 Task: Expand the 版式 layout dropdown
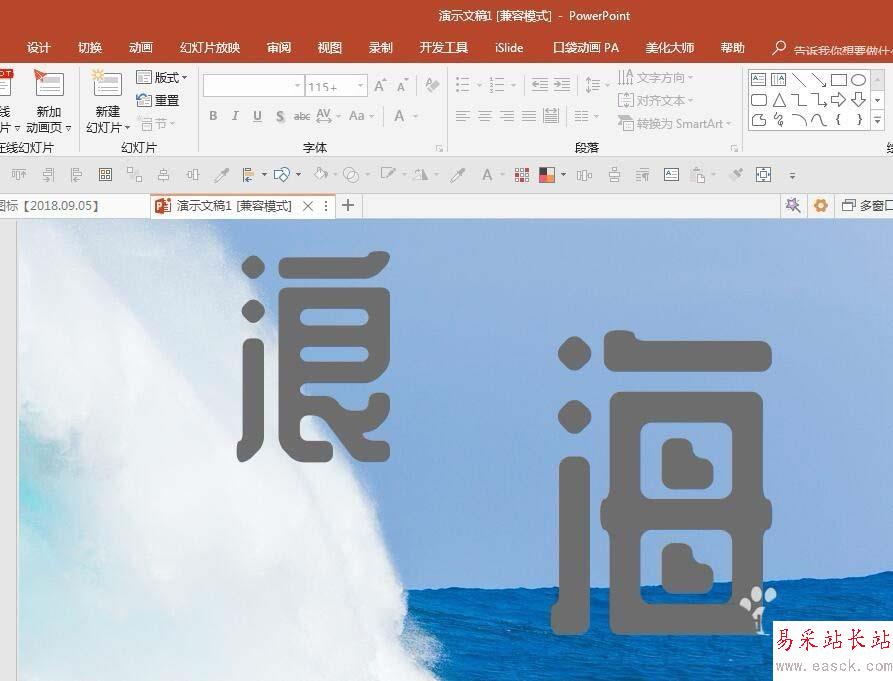click(162, 77)
